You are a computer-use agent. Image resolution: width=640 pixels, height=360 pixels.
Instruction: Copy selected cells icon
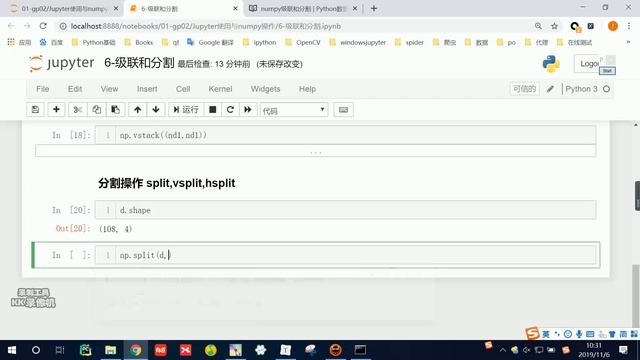tap(96, 109)
